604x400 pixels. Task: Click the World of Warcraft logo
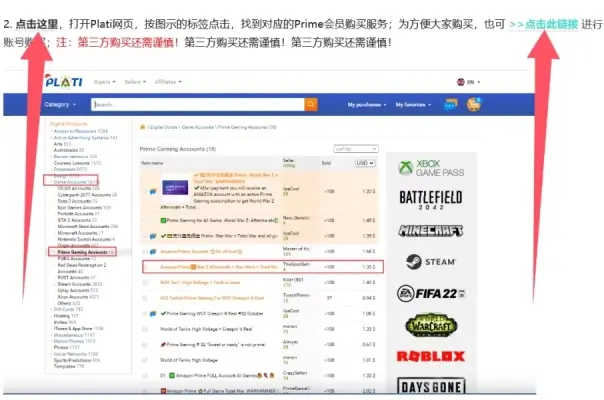pos(431,324)
